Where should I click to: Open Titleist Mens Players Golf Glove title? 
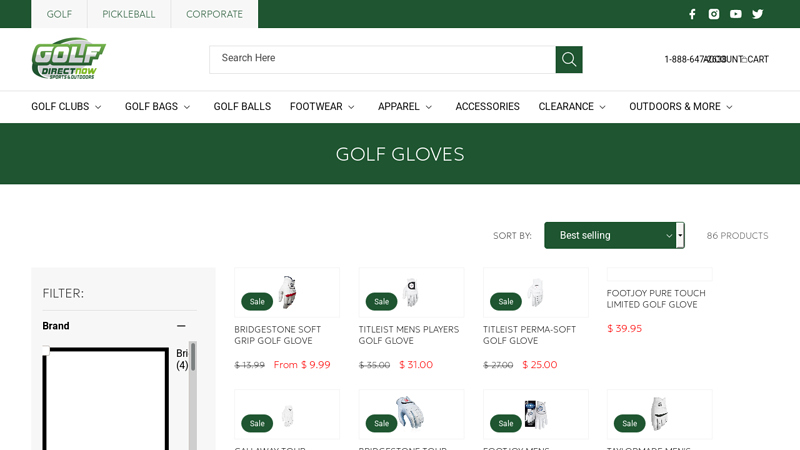click(409, 335)
